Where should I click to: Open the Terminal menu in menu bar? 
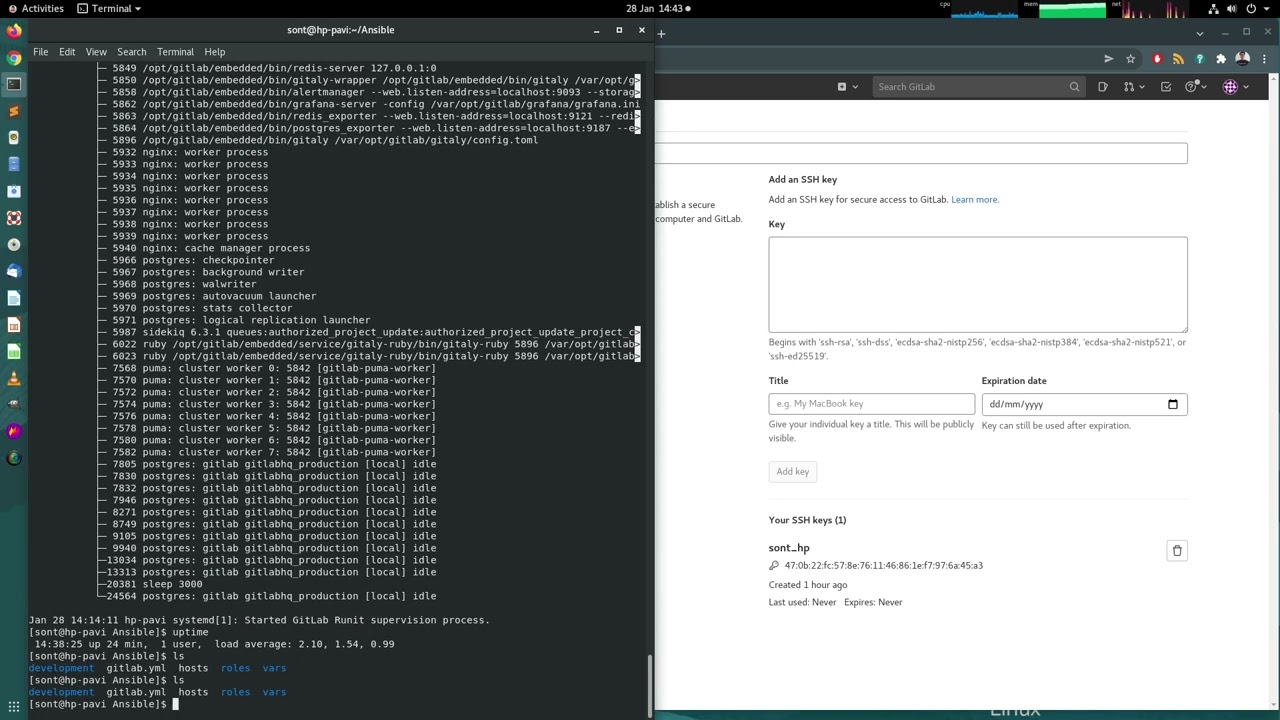tap(175, 52)
